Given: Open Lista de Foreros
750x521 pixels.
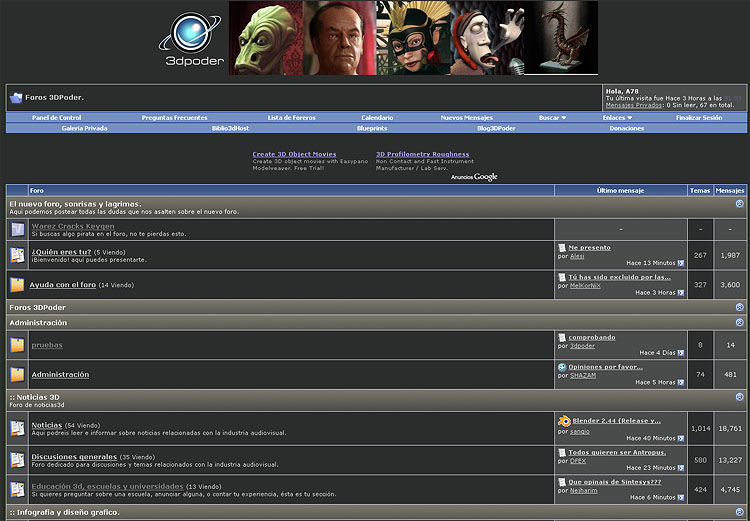Looking at the screenshot, I should coord(291,118).
